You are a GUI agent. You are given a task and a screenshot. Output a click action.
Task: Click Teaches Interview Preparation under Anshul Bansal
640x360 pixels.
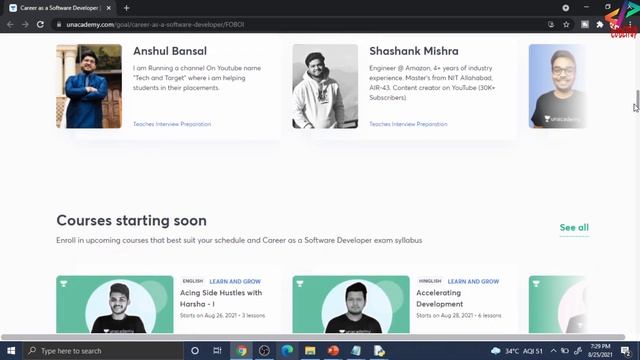[x=172, y=124]
